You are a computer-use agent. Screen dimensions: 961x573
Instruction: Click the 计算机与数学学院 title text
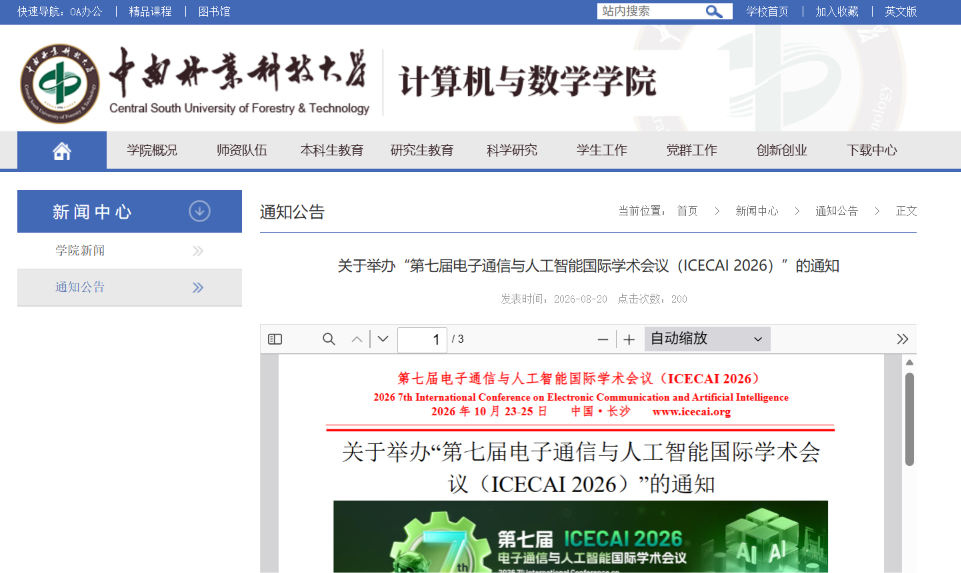coord(528,82)
